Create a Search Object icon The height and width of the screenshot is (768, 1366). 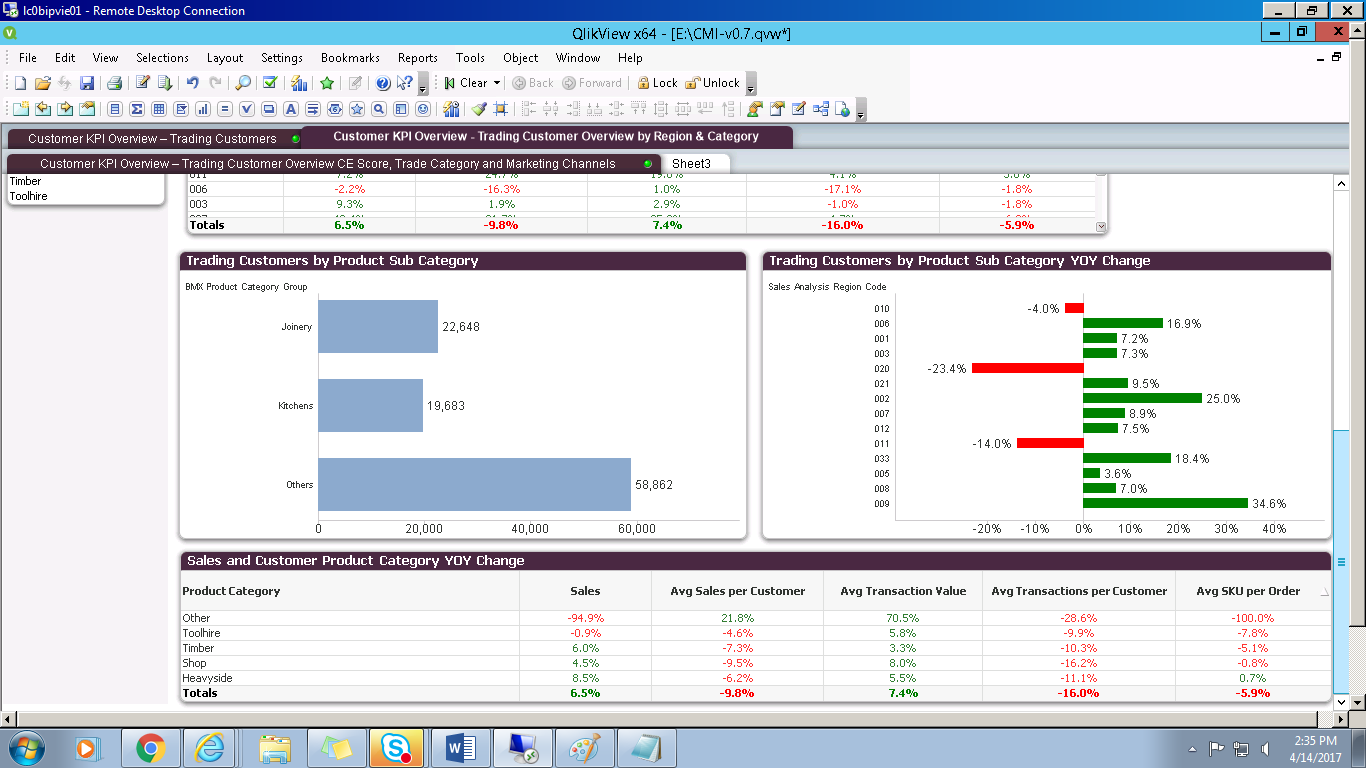click(379, 109)
